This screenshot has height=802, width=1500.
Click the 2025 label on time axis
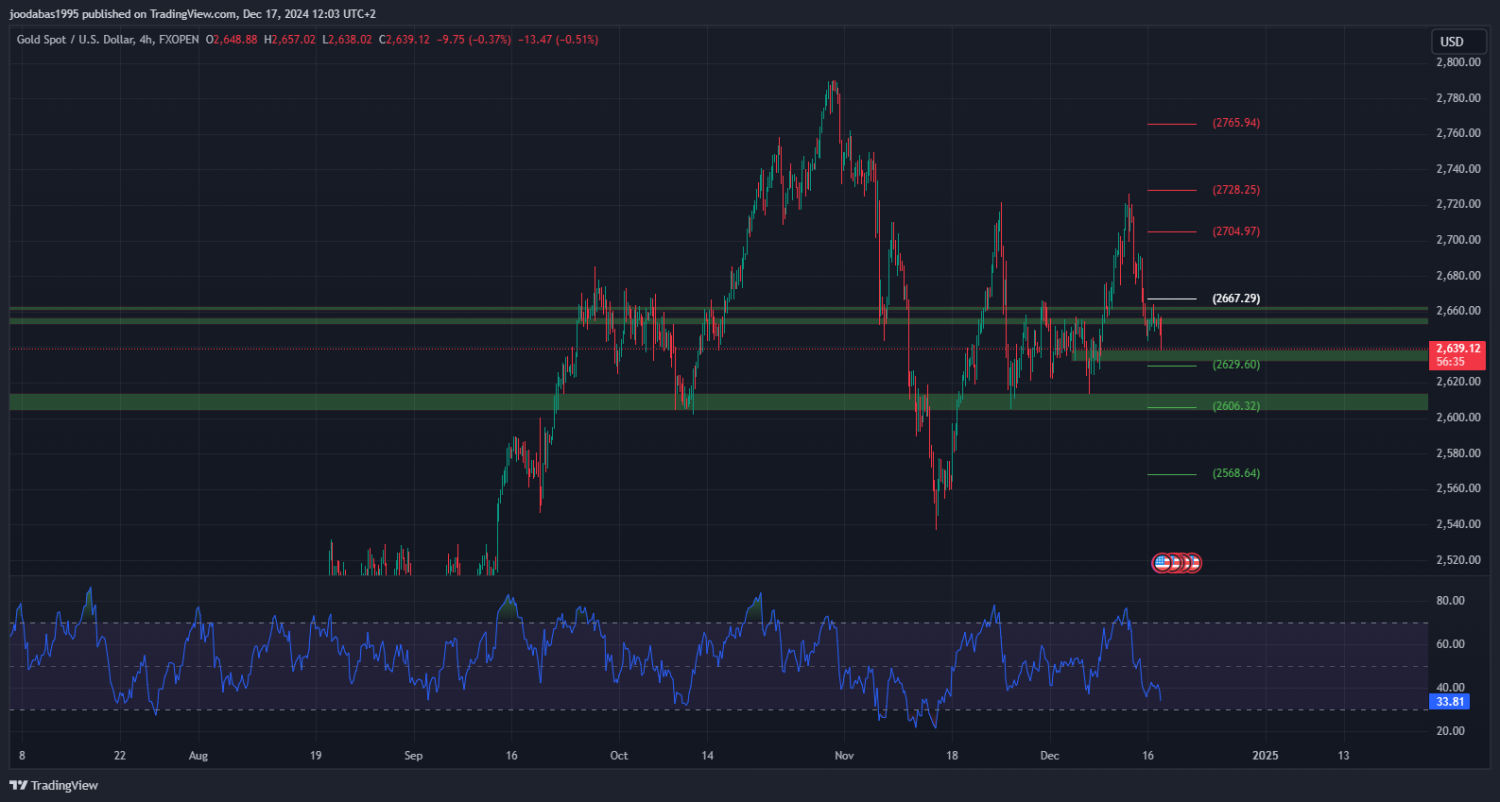[1265, 756]
